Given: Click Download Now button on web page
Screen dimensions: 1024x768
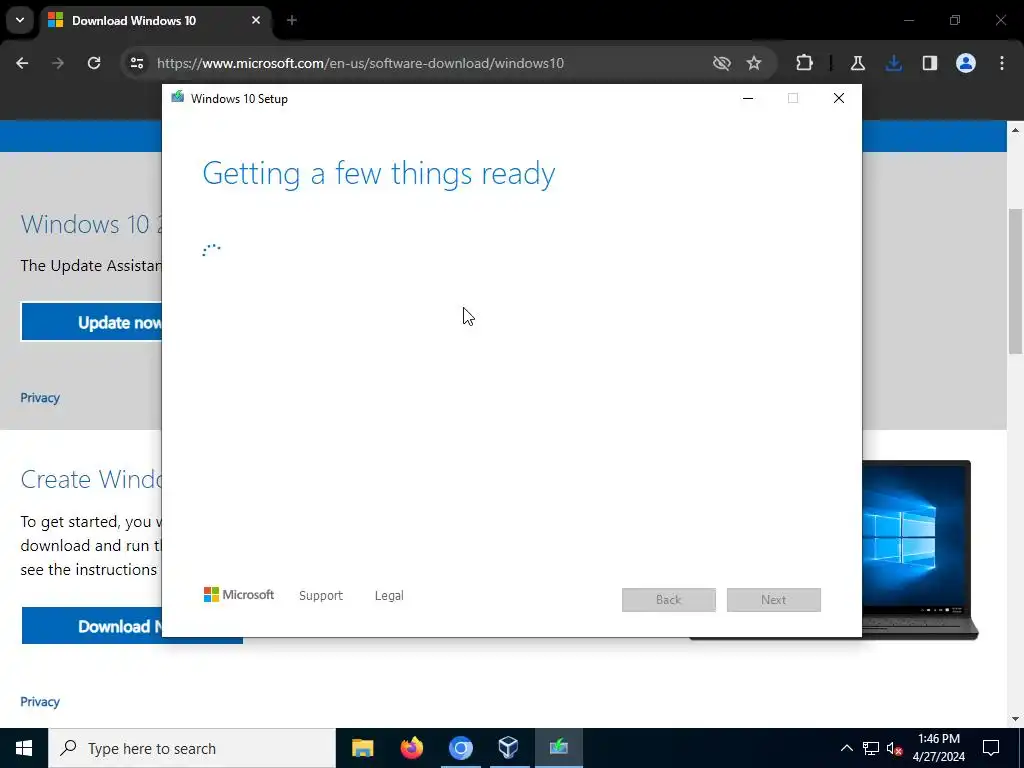Looking at the screenshot, I should pos(91,626).
